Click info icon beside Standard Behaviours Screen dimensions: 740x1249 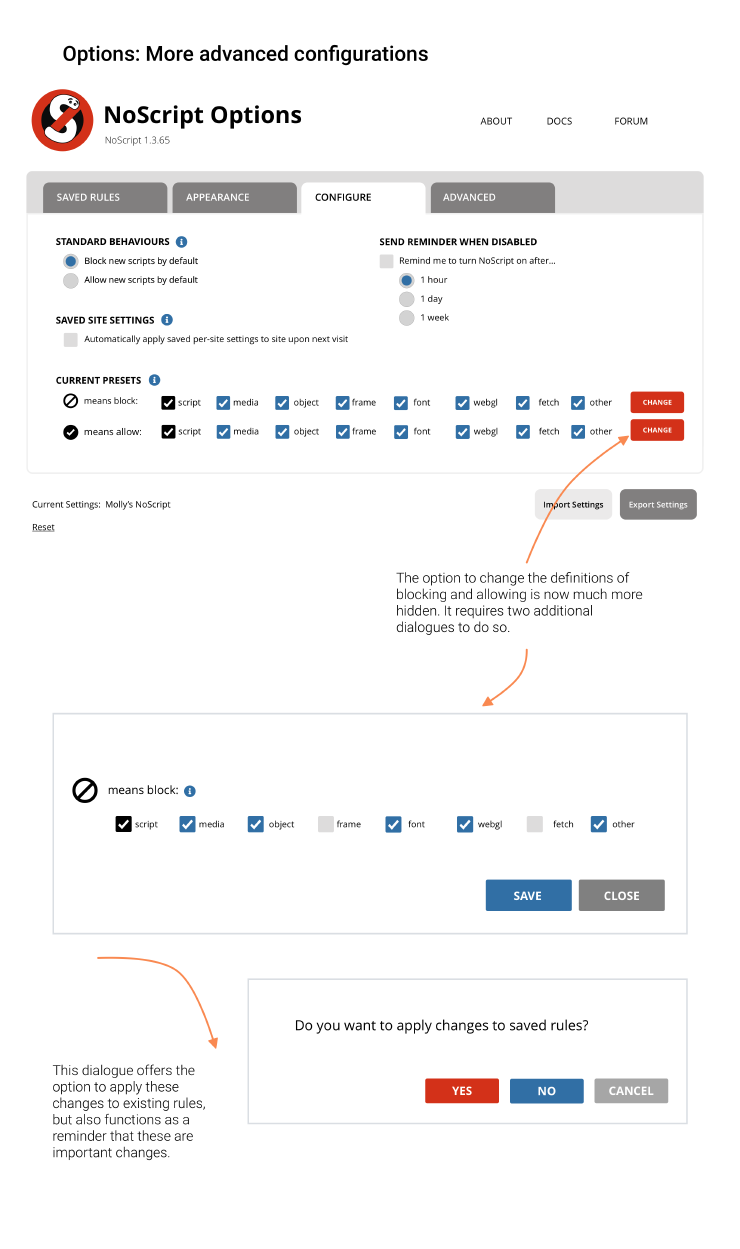[x=181, y=242]
